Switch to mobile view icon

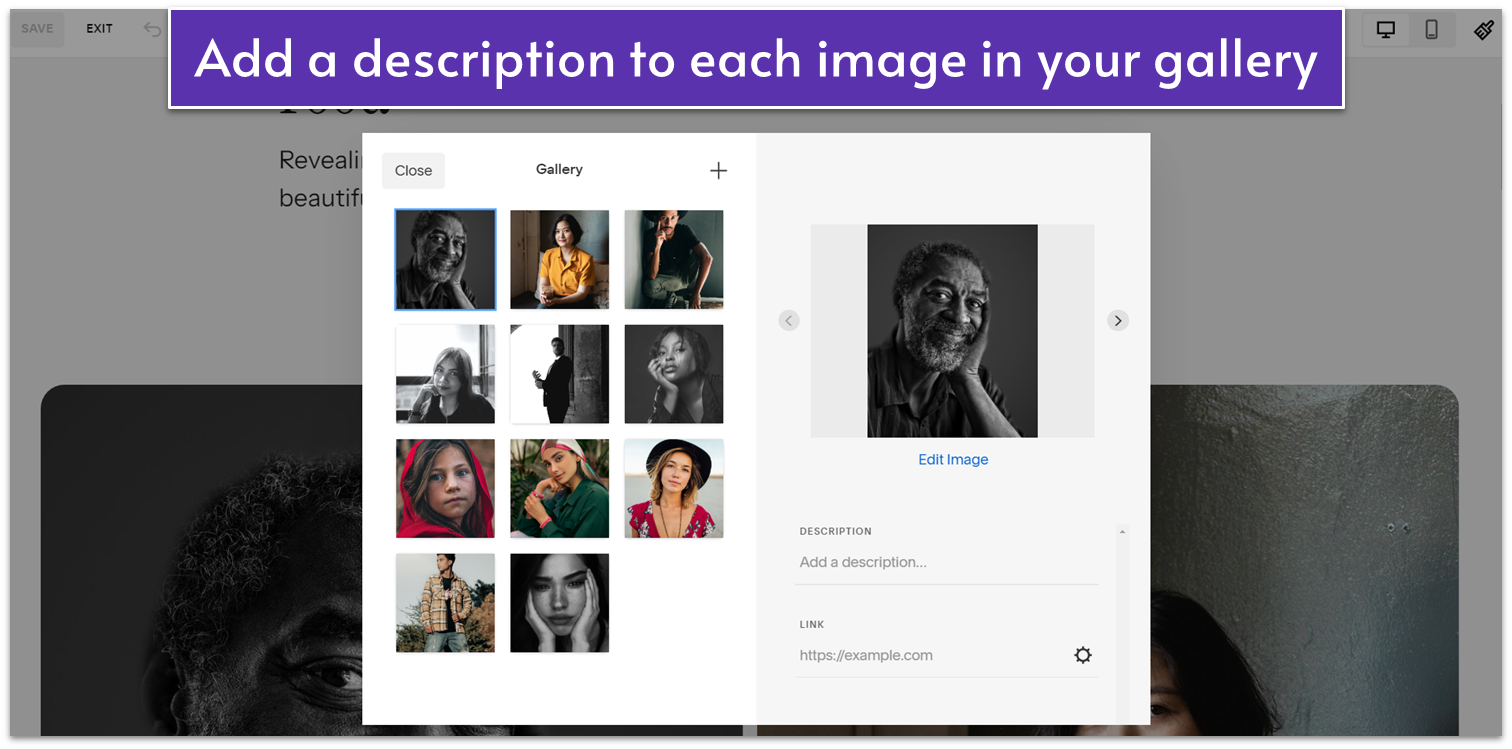click(1432, 29)
